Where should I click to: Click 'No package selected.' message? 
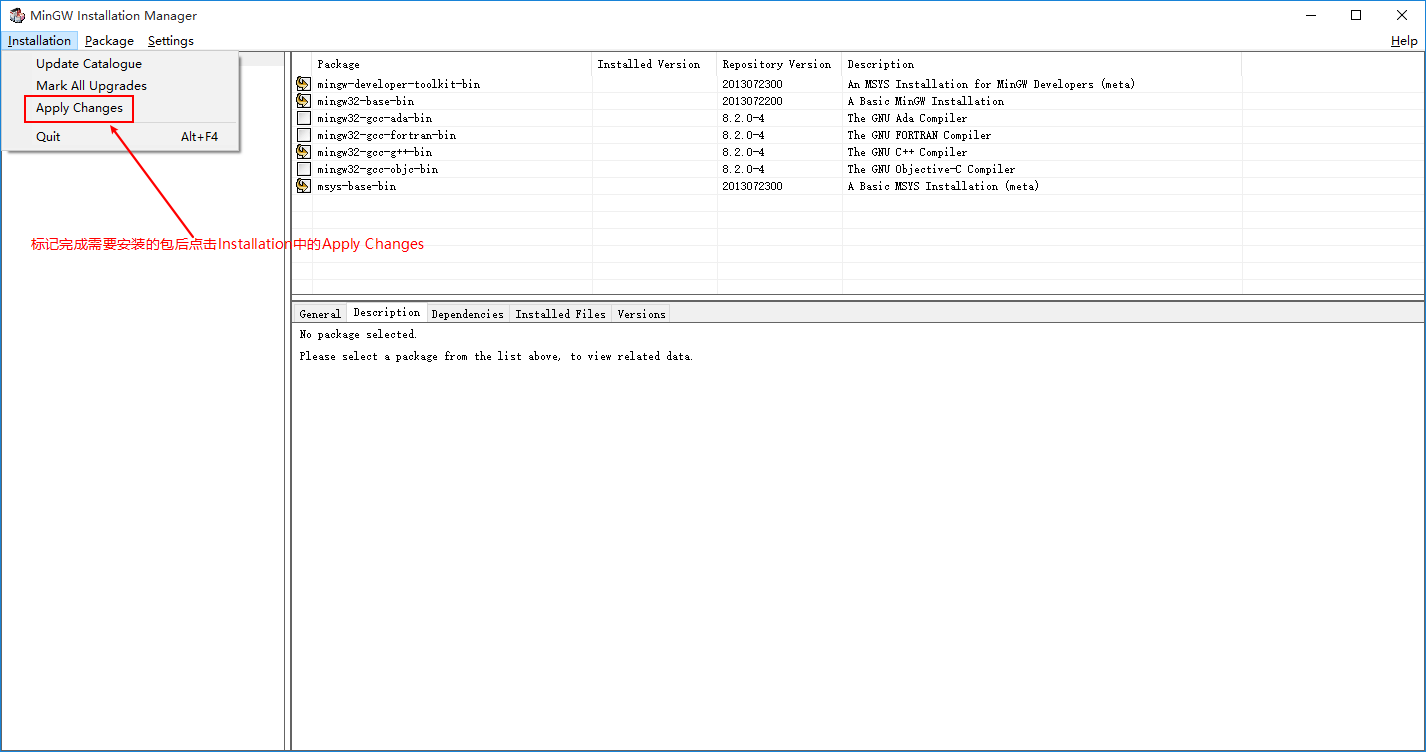pos(358,334)
